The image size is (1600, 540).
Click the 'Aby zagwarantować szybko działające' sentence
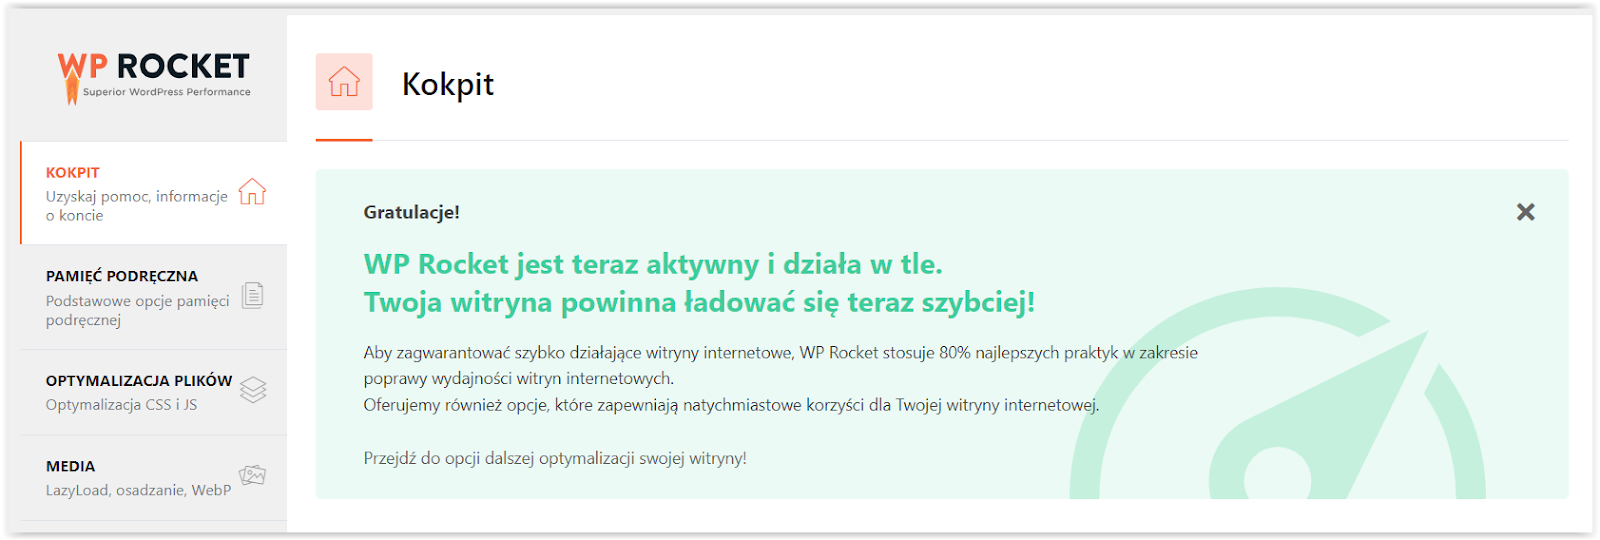[780, 365]
